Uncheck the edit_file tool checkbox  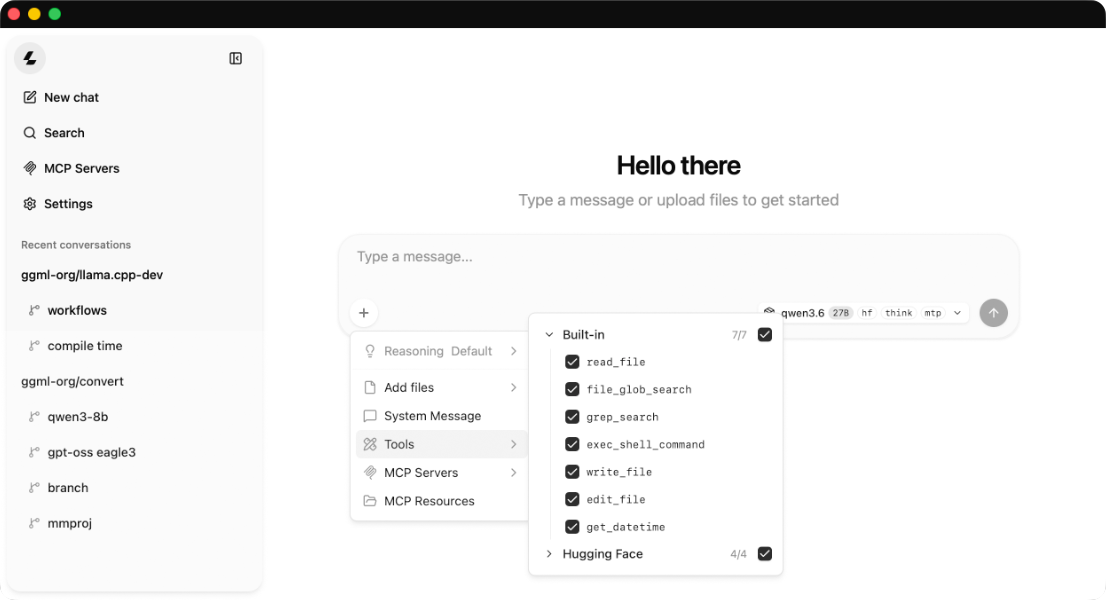572,499
